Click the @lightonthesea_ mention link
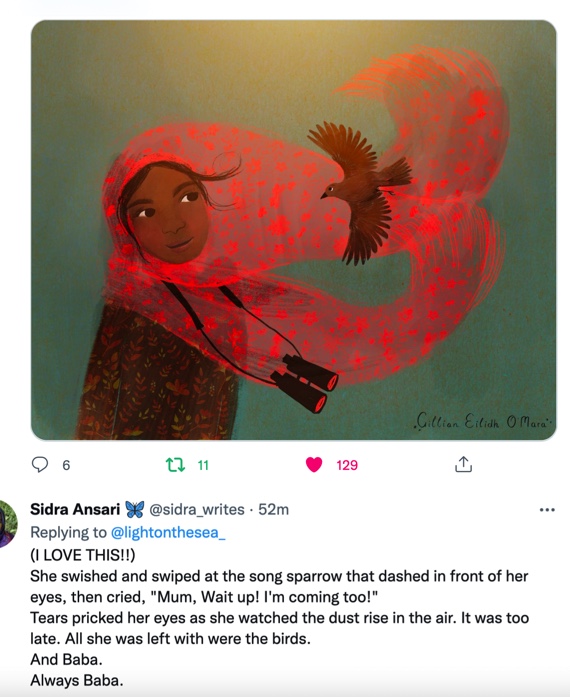The height and width of the screenshot is (697, 570). pyautogui.click(x=168, y=533)
